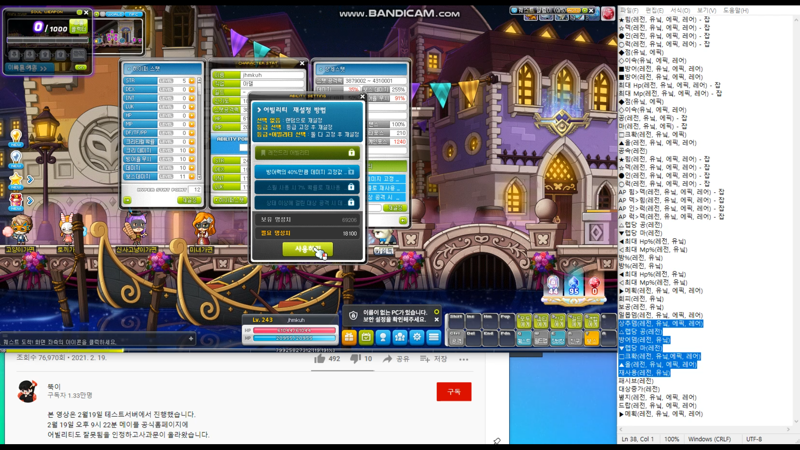
Task: Open Notepad Edit menu
Action: click(x=655, y=10)
